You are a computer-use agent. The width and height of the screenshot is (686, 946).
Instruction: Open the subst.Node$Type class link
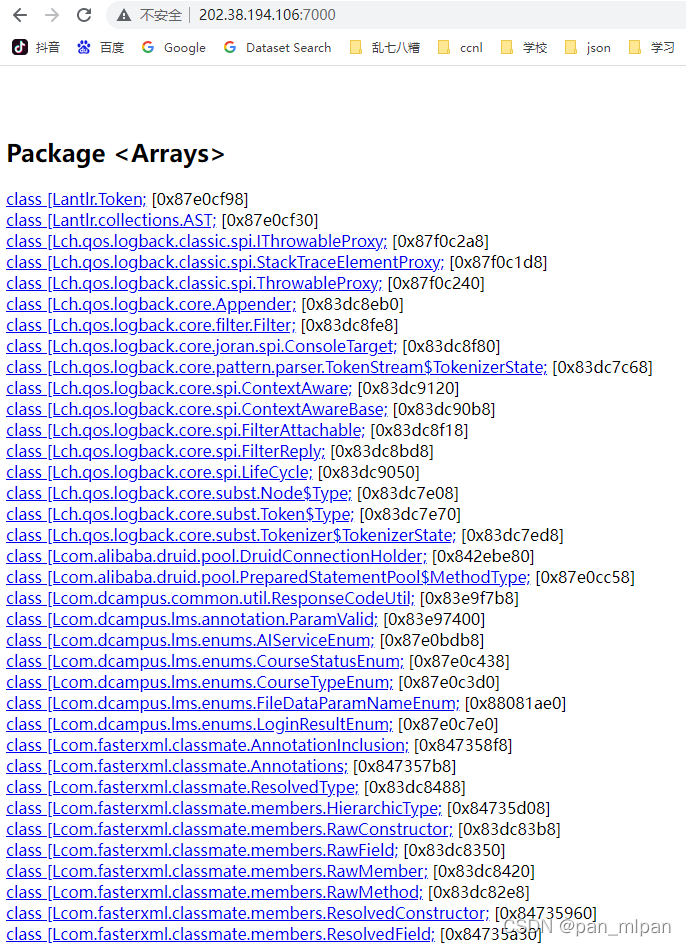[x=179, y=494]
